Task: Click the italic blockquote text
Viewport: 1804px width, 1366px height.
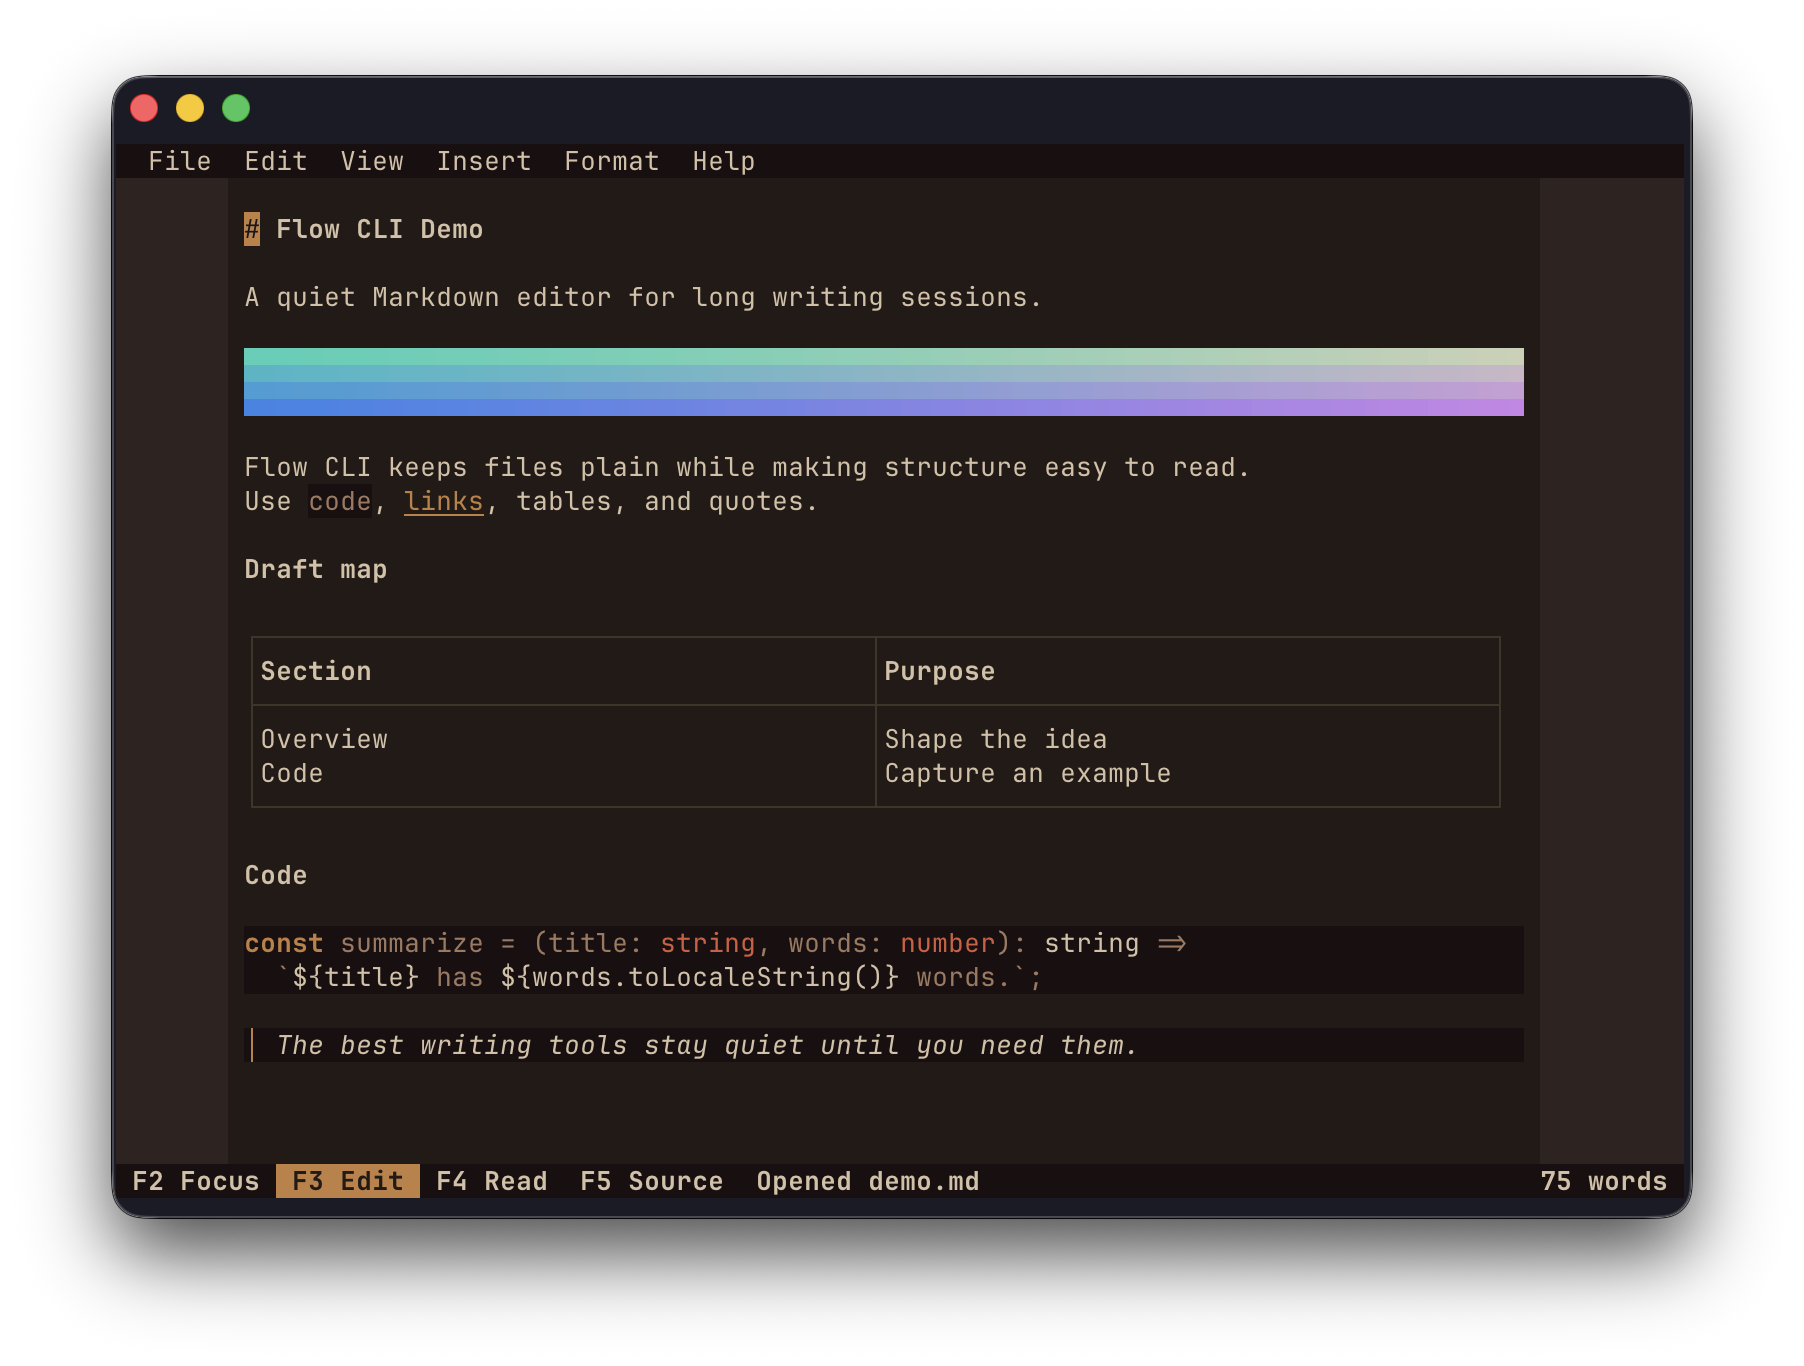Action: coord(708,1045)
